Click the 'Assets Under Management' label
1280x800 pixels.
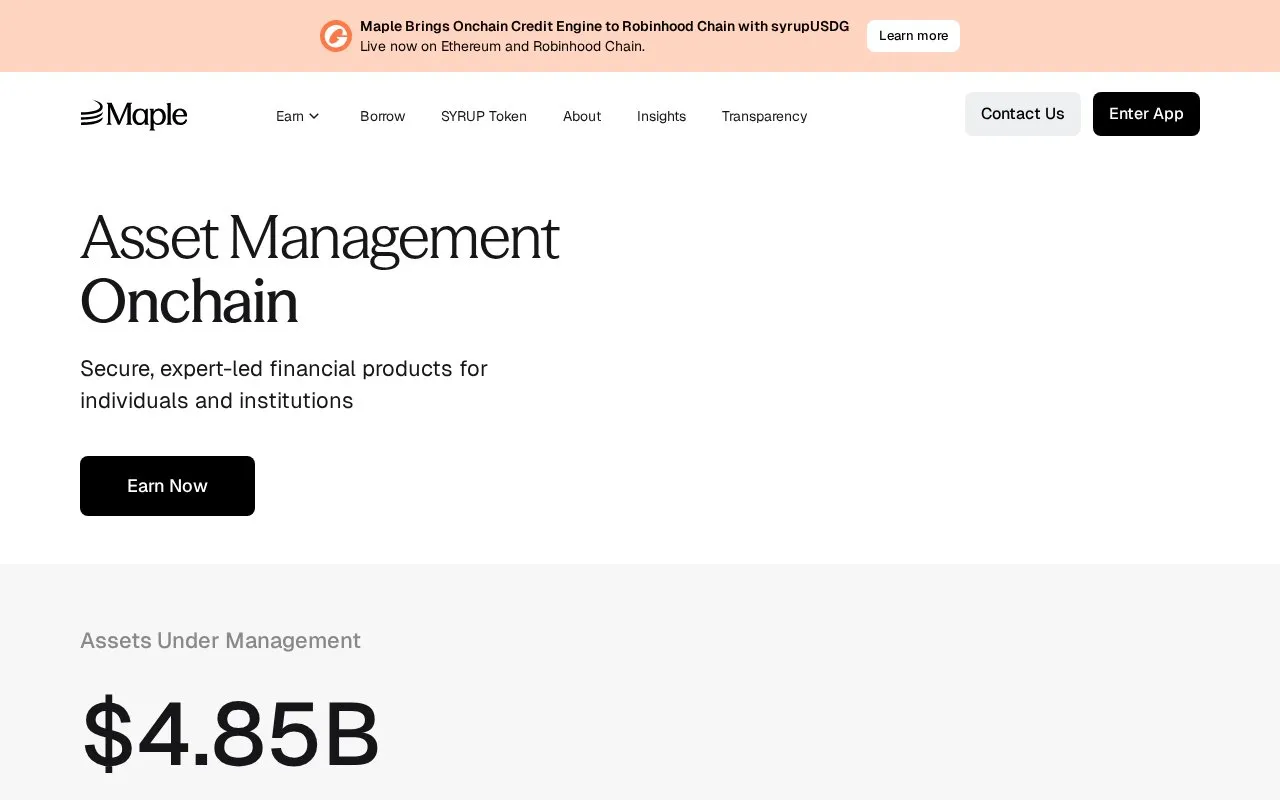click(220, 640)
